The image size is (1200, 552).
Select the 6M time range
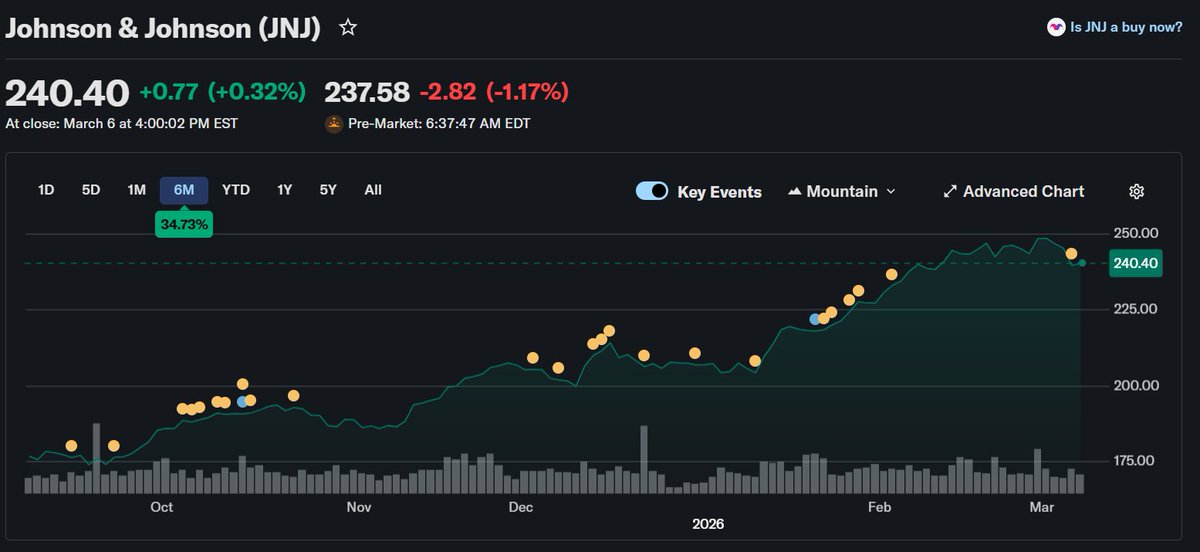point(184,190)
